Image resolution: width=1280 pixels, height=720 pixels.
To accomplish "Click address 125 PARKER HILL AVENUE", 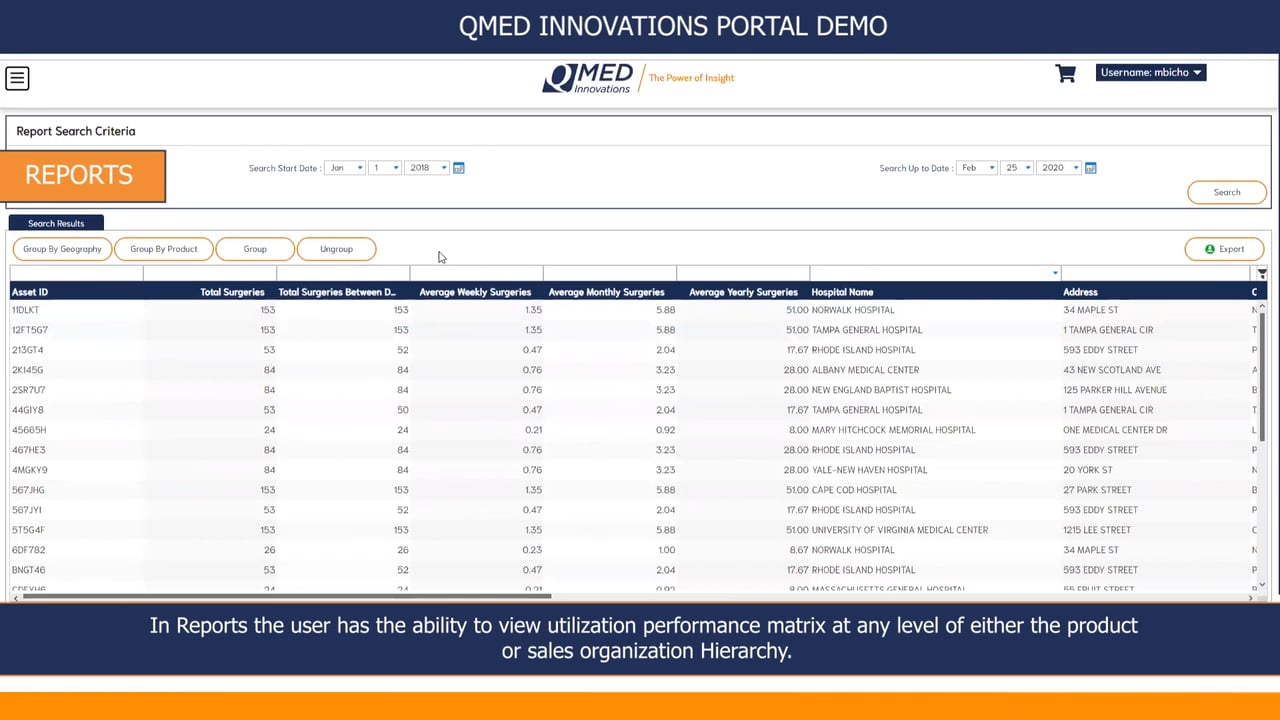I will click(1115, 390).
